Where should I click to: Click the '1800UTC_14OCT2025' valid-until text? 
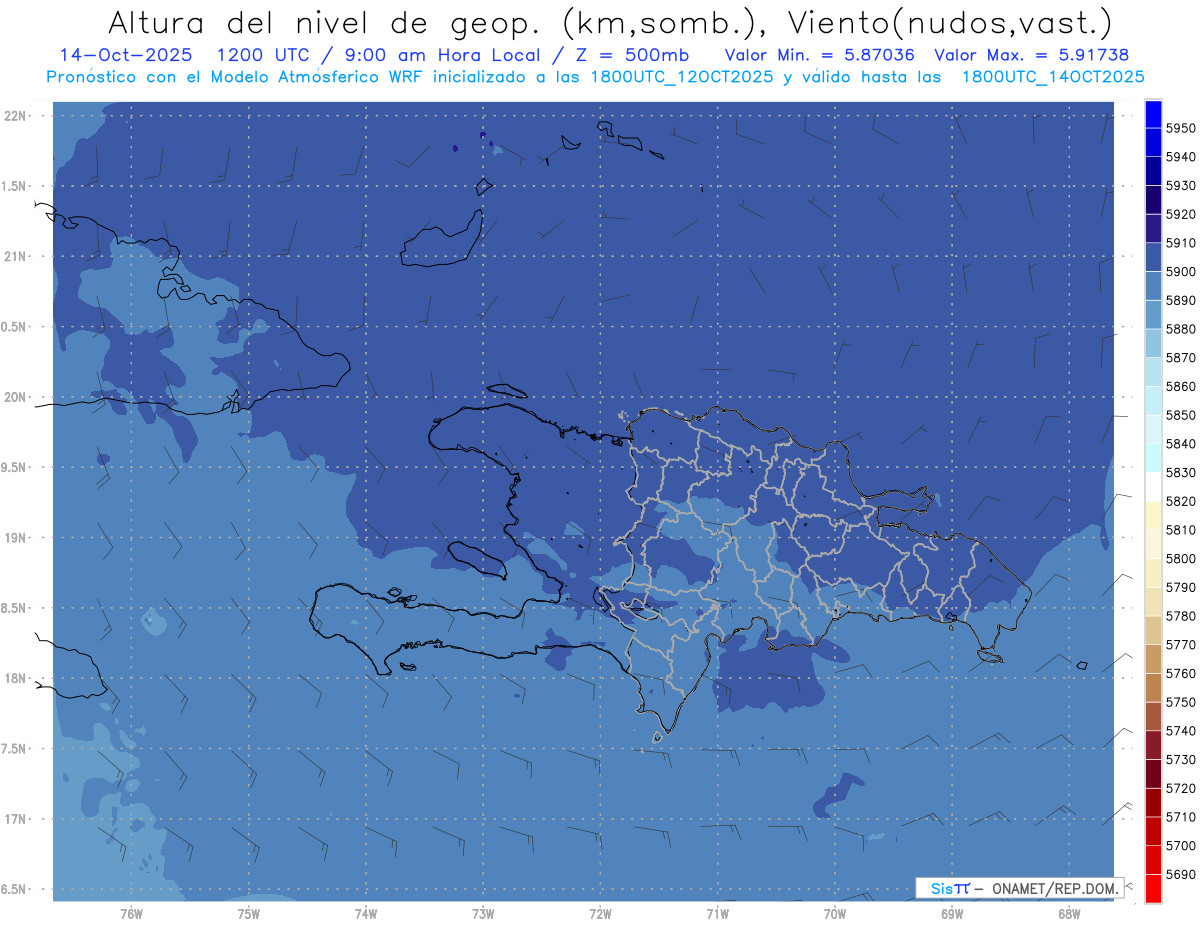(1053, 76)
